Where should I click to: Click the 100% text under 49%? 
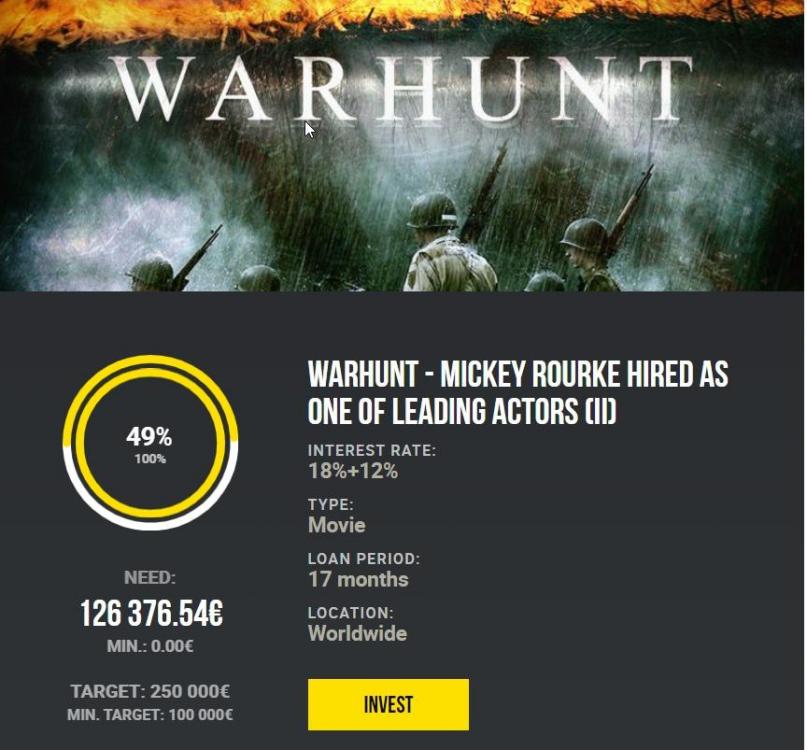point(150,459)
